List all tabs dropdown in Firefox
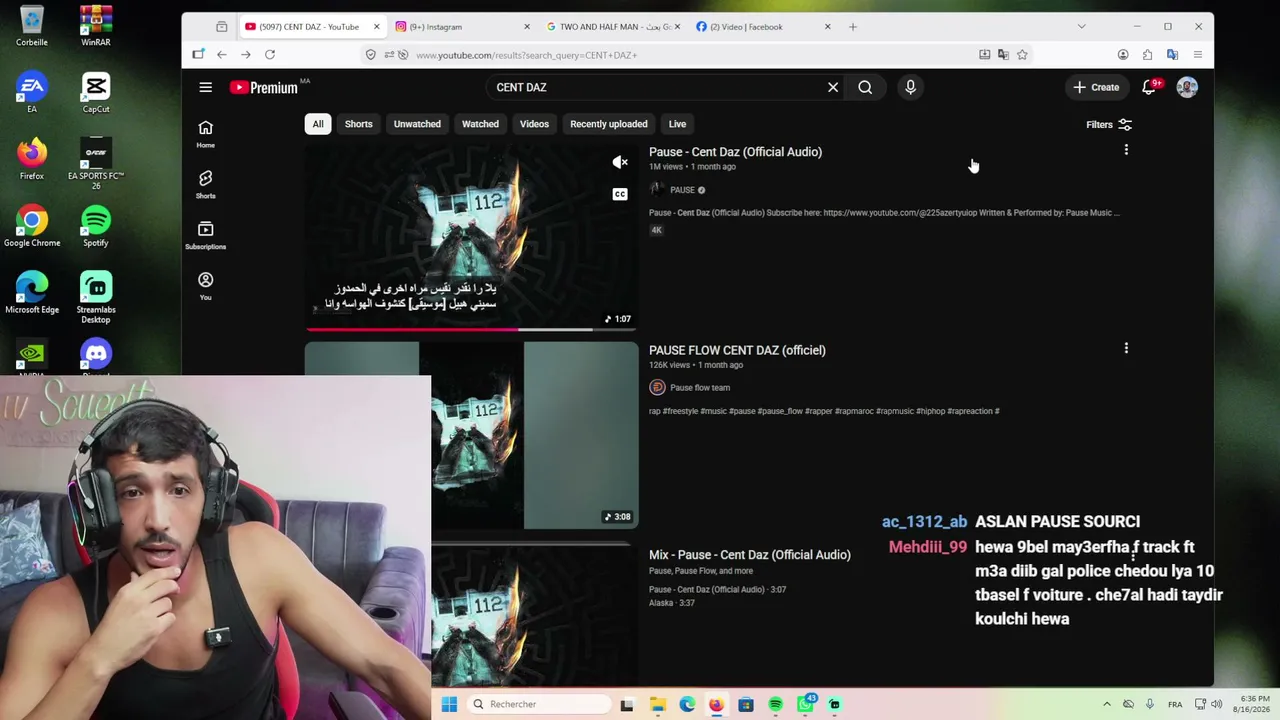Screen dimensions: 1280x720 tap(1081, 27)
